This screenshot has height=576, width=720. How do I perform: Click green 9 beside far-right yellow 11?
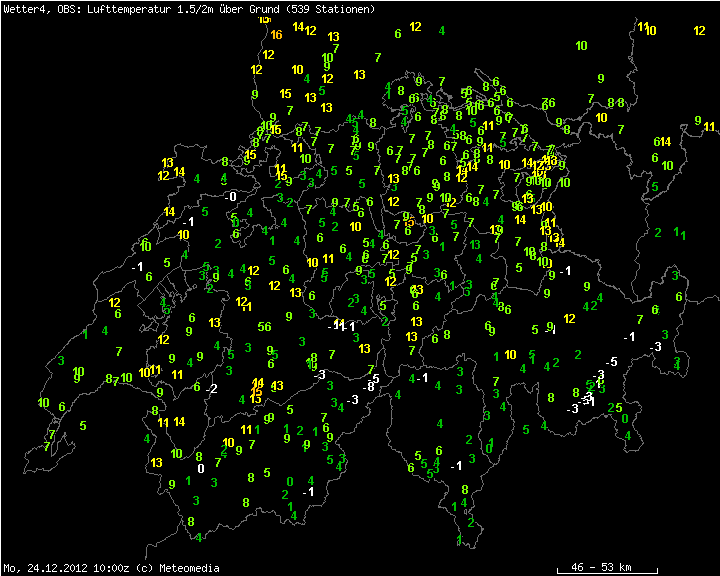[x=697, y=120]
